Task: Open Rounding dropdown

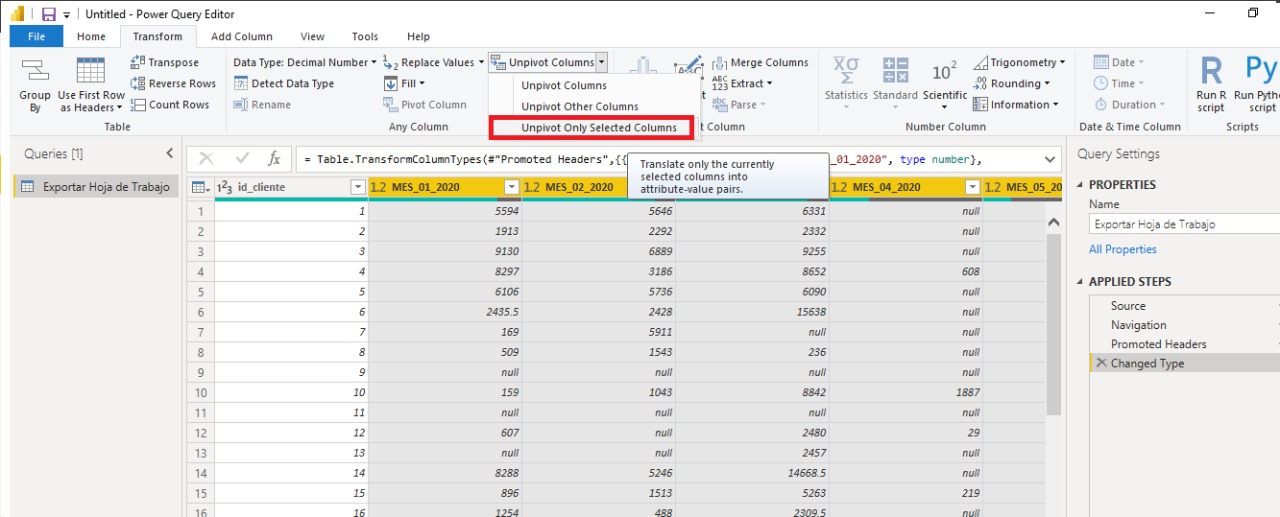Action: point(1012,84)
